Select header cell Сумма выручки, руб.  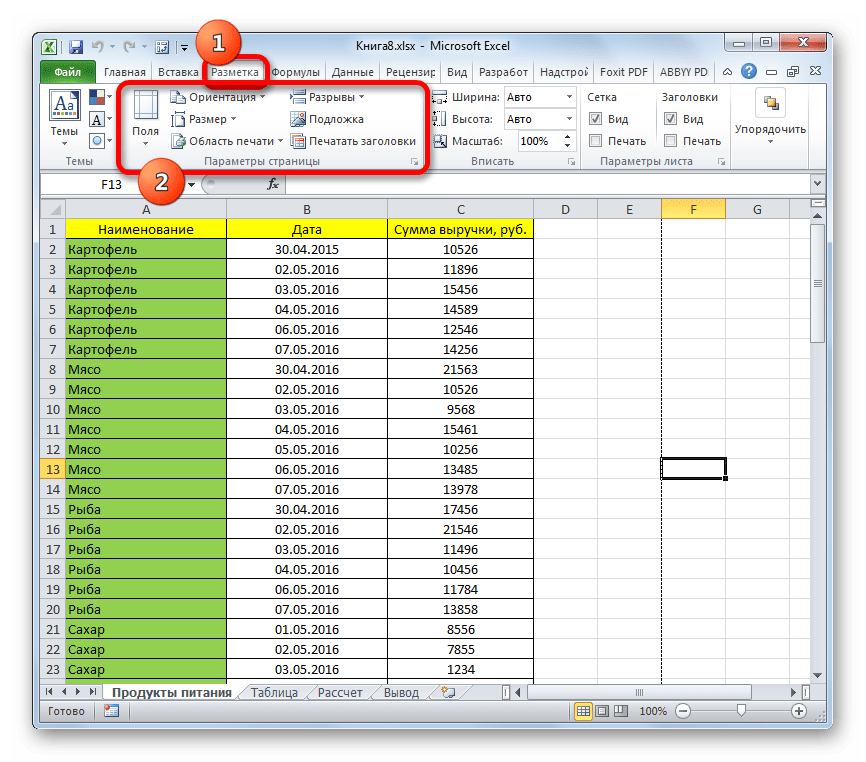tap(460, 229)
